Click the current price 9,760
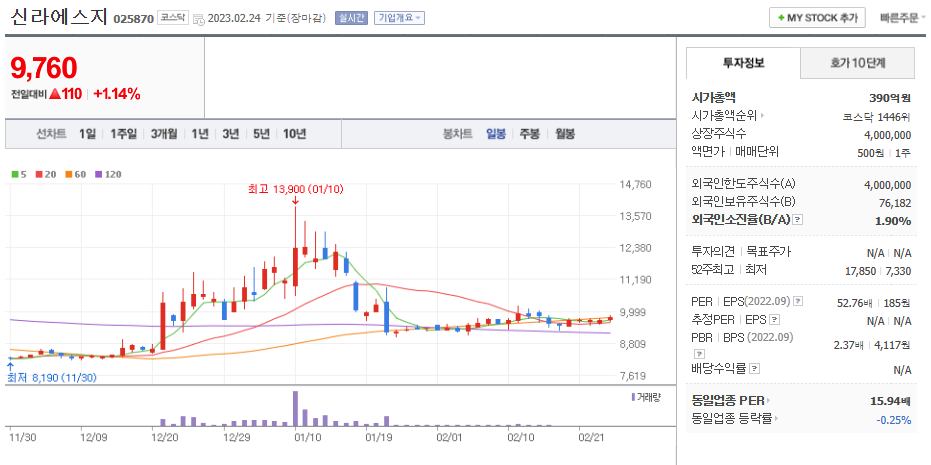 point(44,67)
